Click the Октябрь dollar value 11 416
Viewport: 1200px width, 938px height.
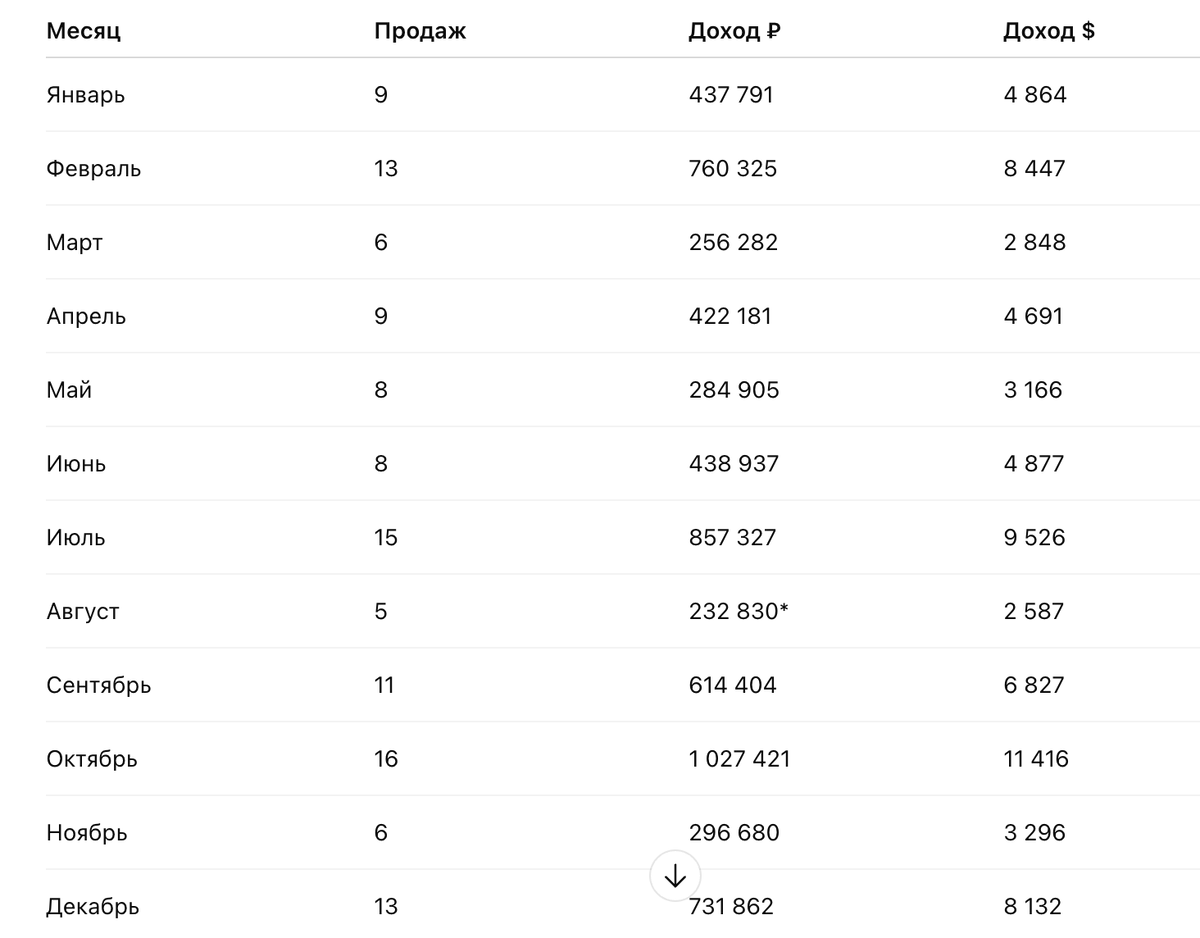[x=1036, y=759]
